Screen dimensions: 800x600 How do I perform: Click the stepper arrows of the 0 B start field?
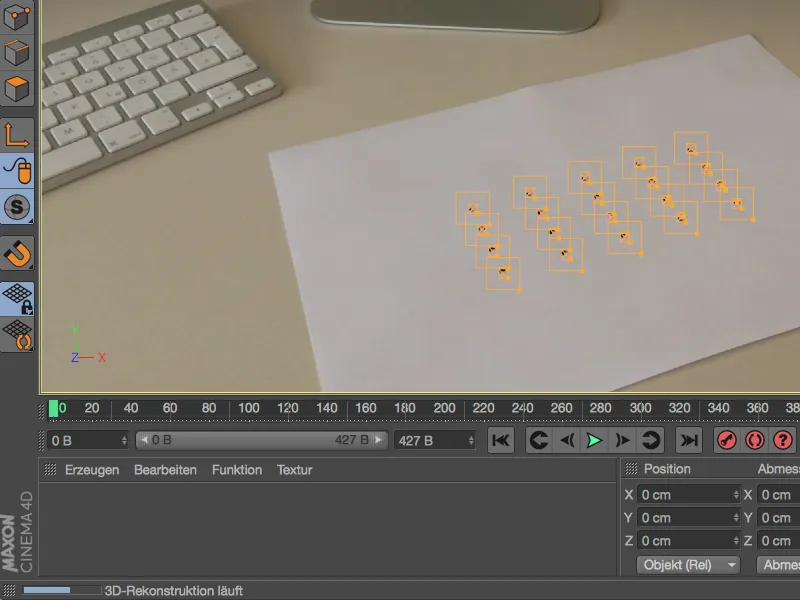click(124, 441)
